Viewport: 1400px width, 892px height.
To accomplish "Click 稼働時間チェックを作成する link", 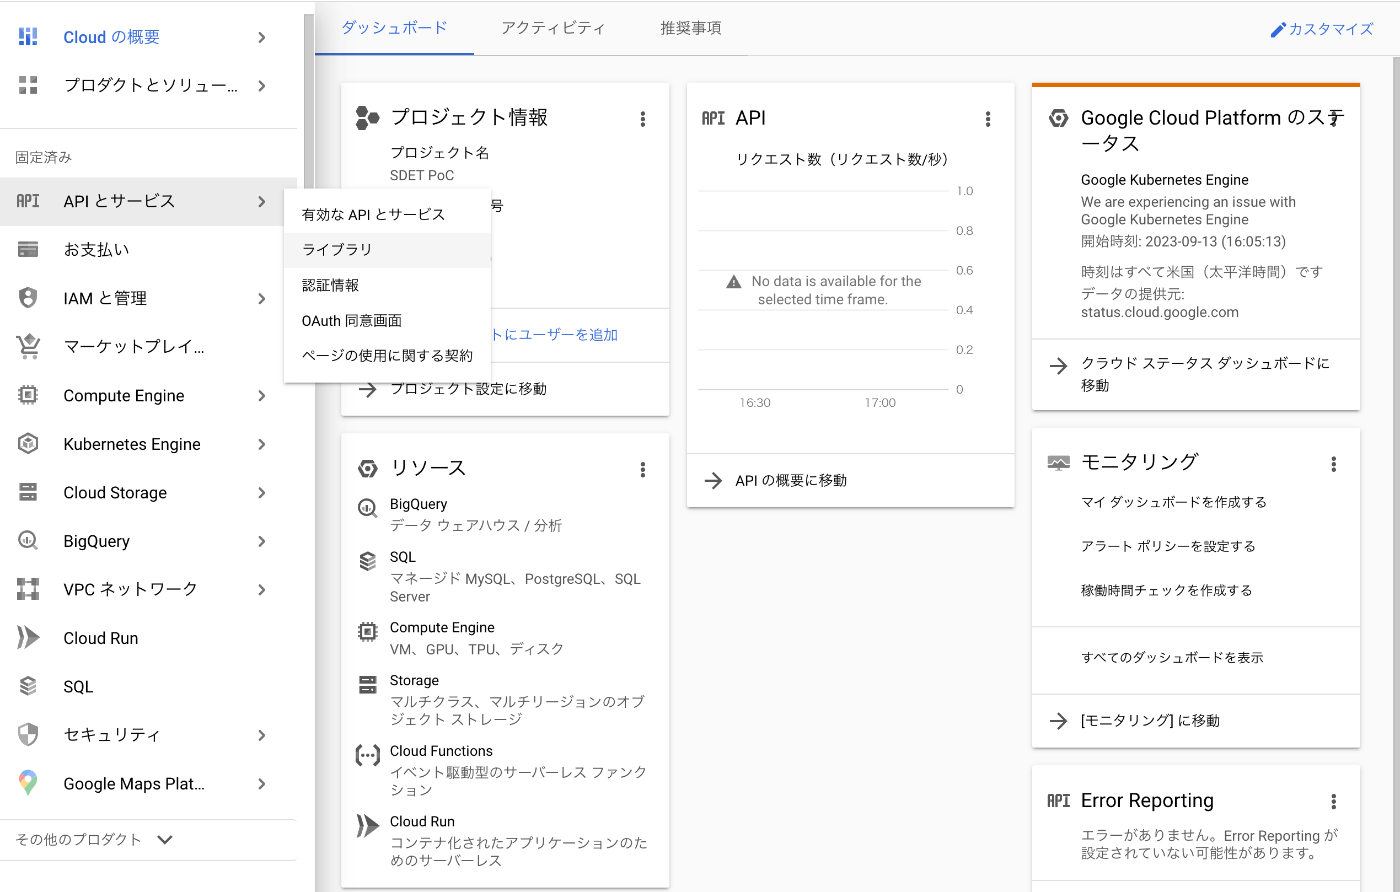I will [1167, 590].
